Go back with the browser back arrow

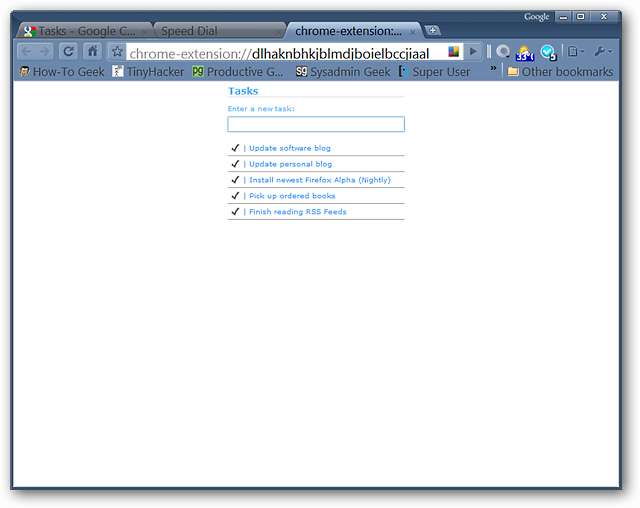tap(27, 52)
